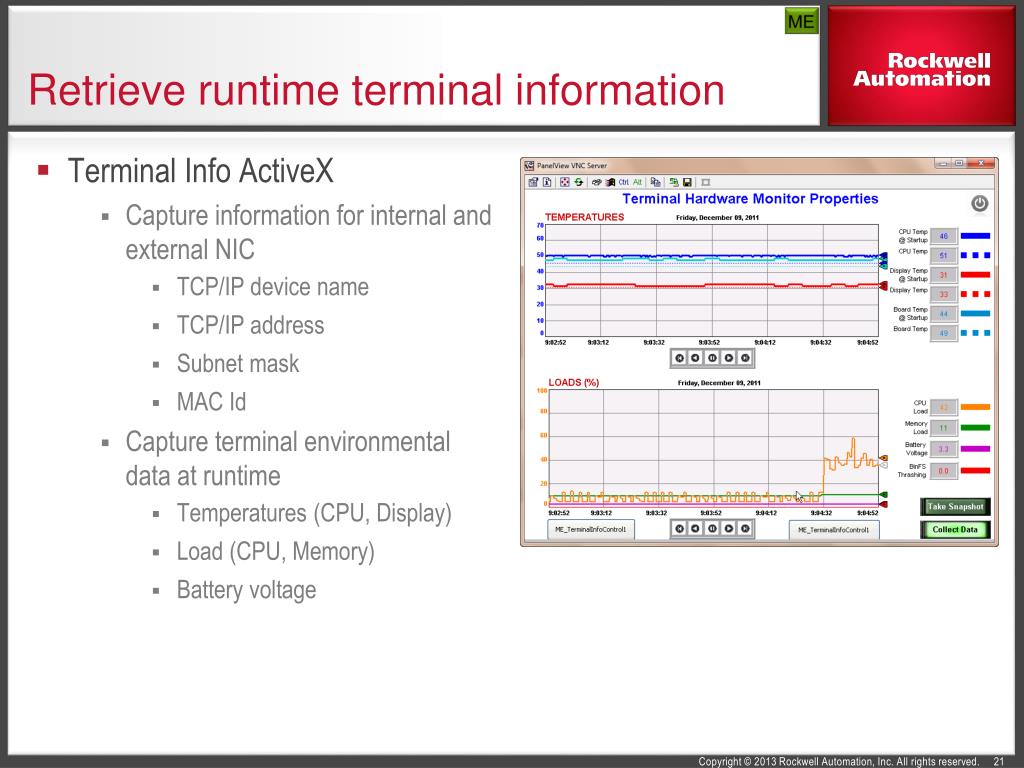
Task: Jump to last on Loads chart controls
Action: 745,528
